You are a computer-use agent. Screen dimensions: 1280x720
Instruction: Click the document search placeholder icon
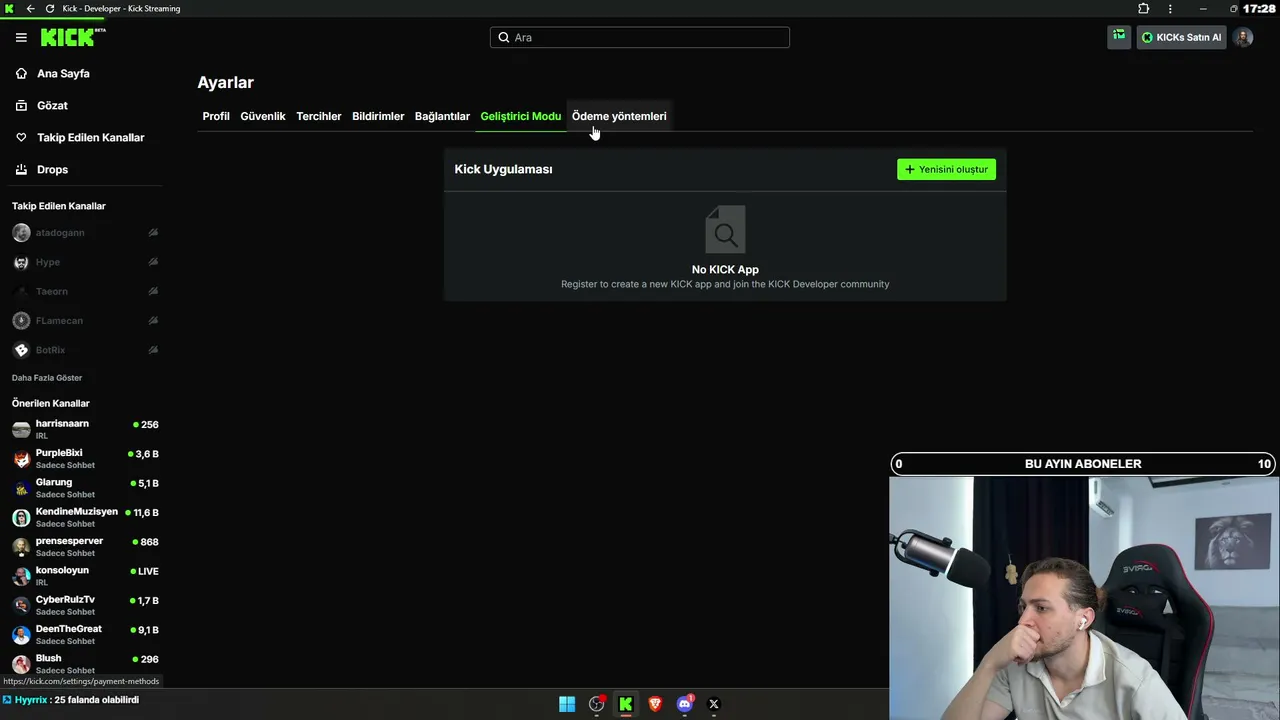(725, 229)
